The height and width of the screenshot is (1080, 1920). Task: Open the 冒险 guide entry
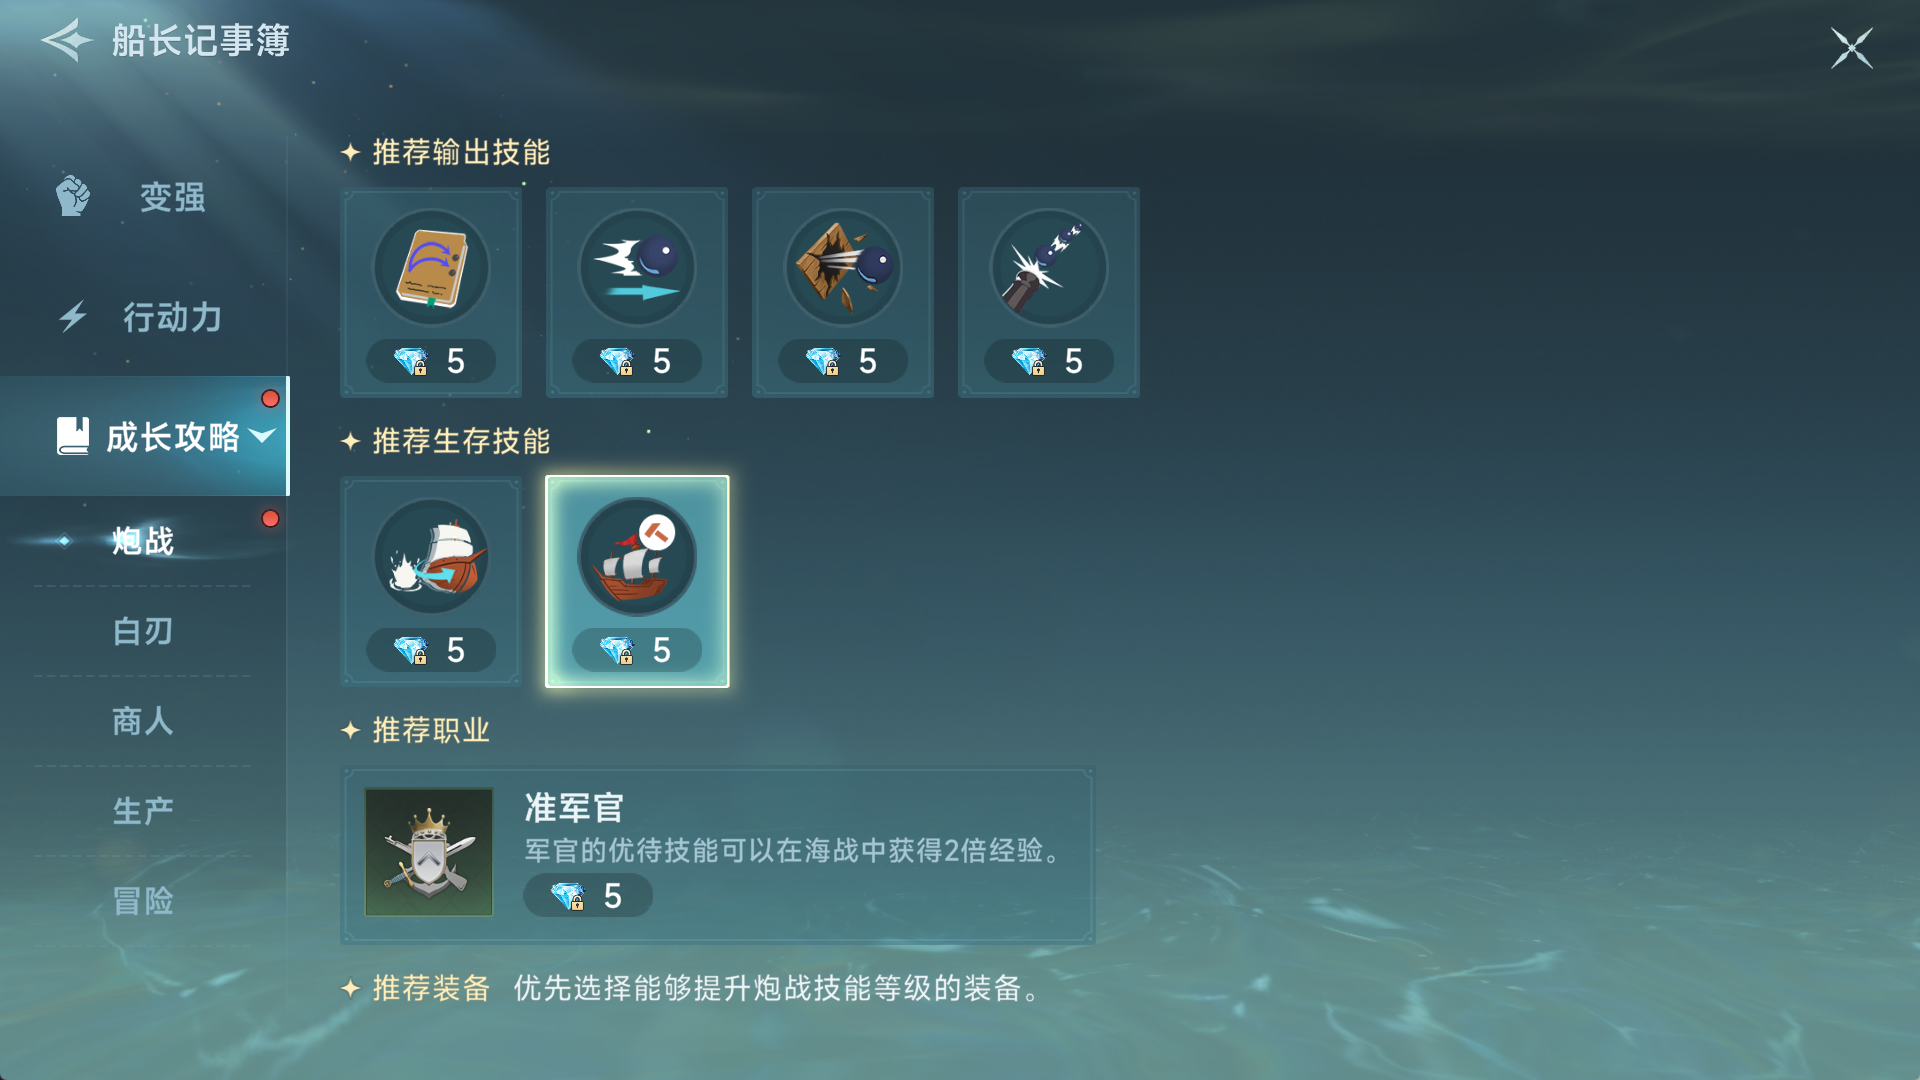143,901
